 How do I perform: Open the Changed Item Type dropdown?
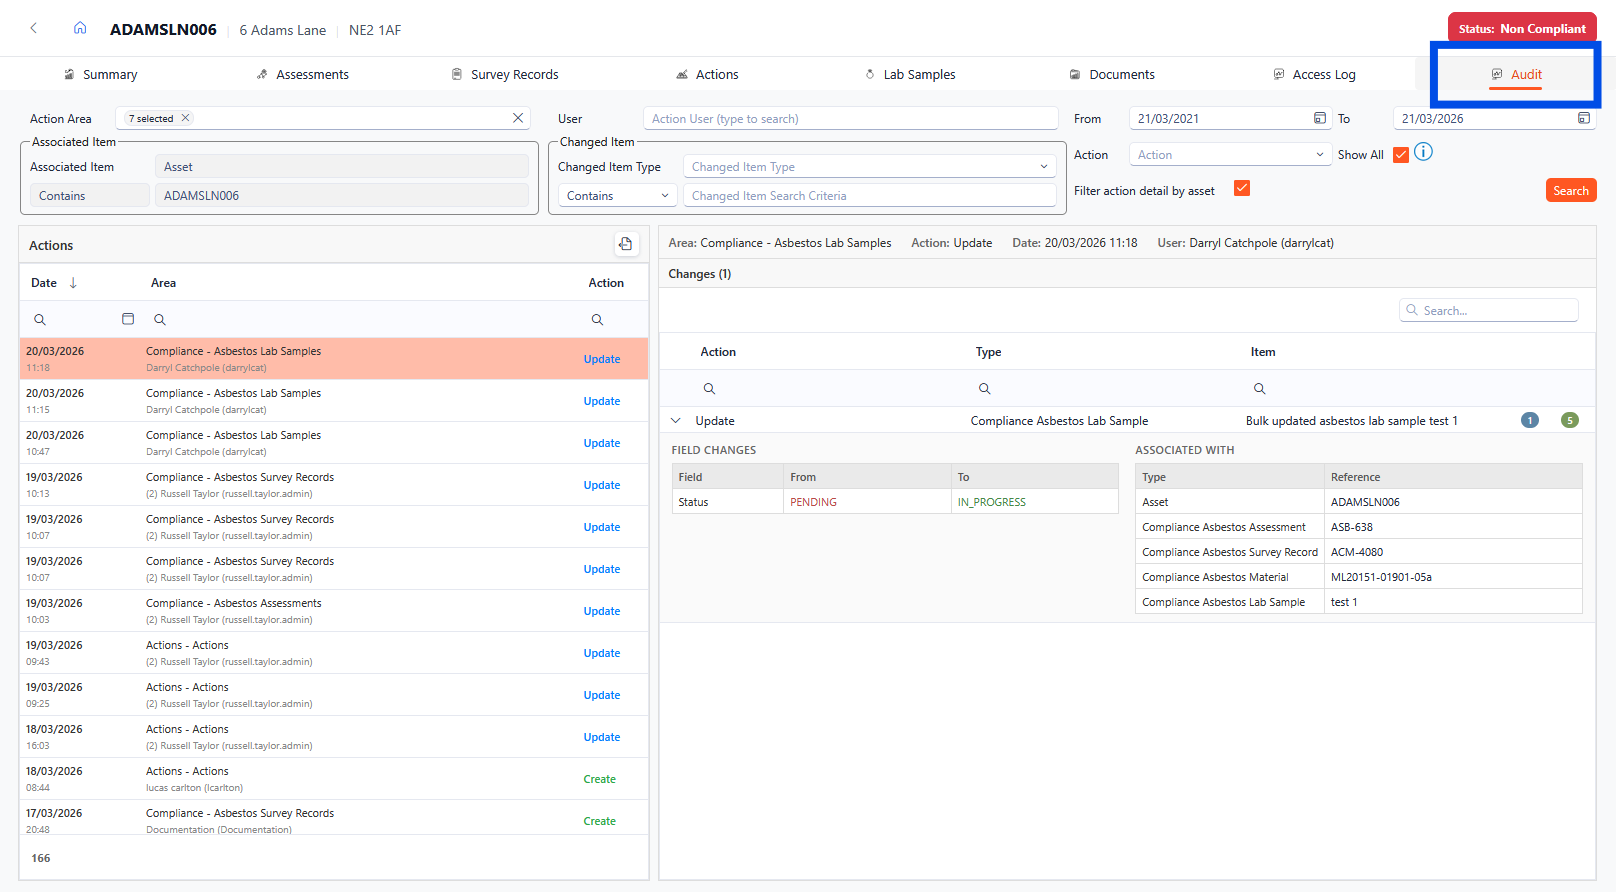click(x=868, y=167)
